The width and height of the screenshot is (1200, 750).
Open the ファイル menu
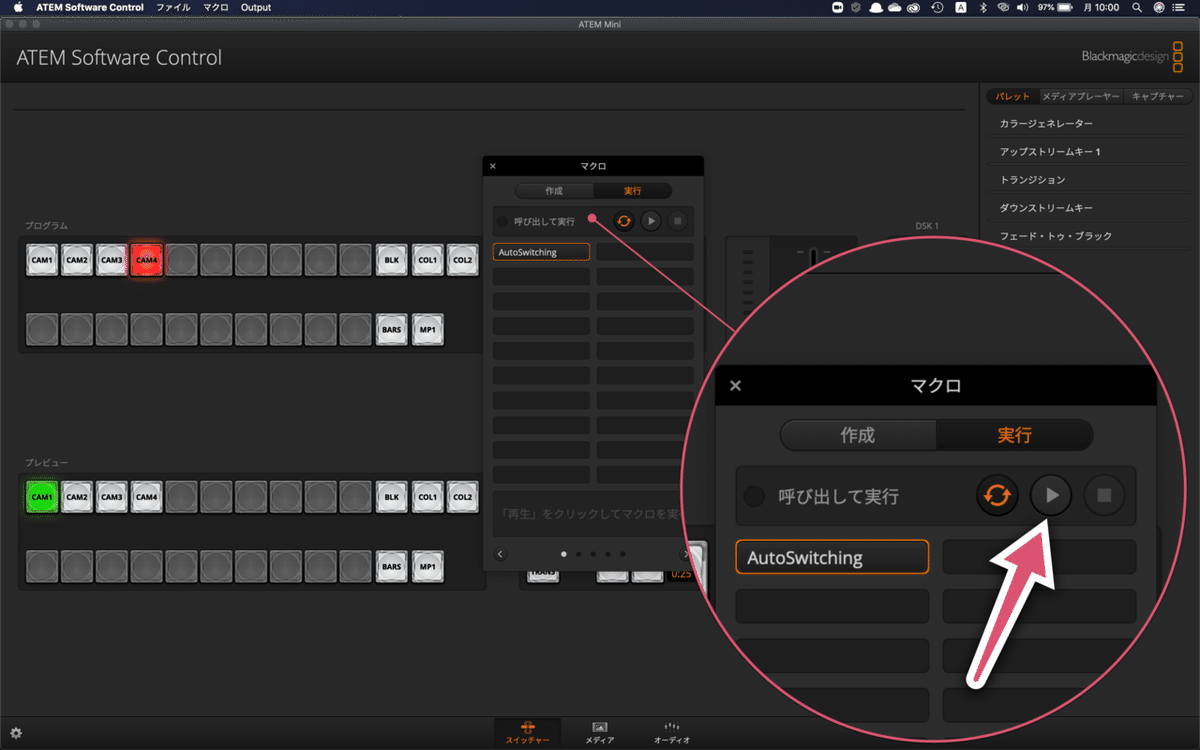pos(173,7)
